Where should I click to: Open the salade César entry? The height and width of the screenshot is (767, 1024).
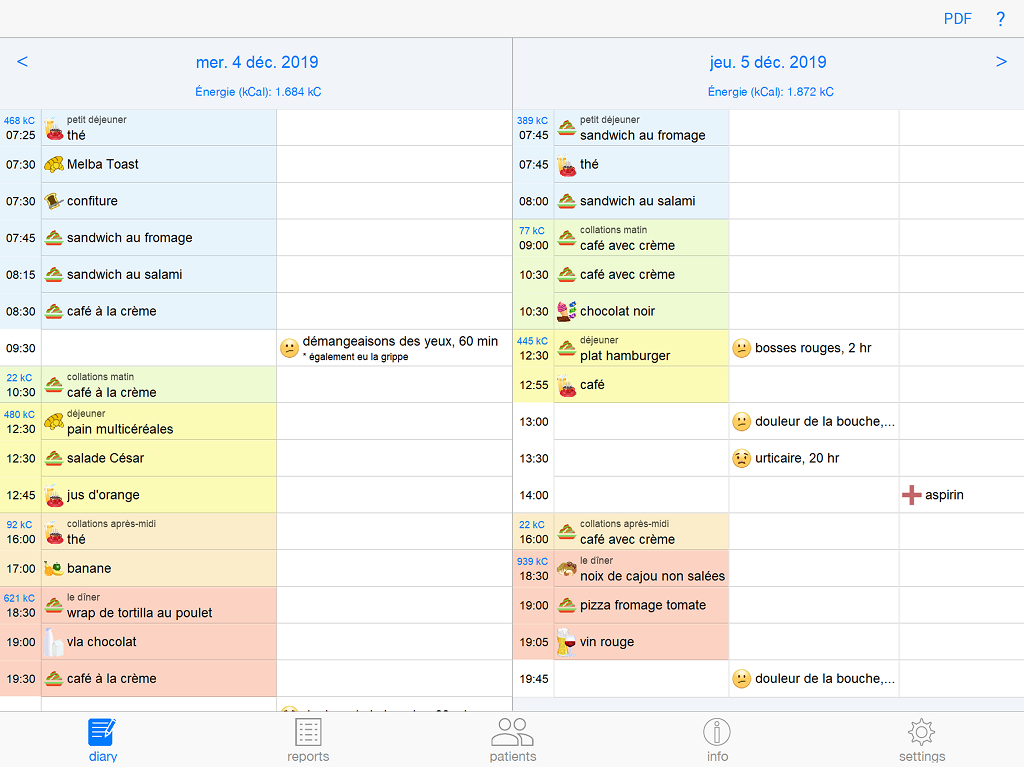[159, 459]
